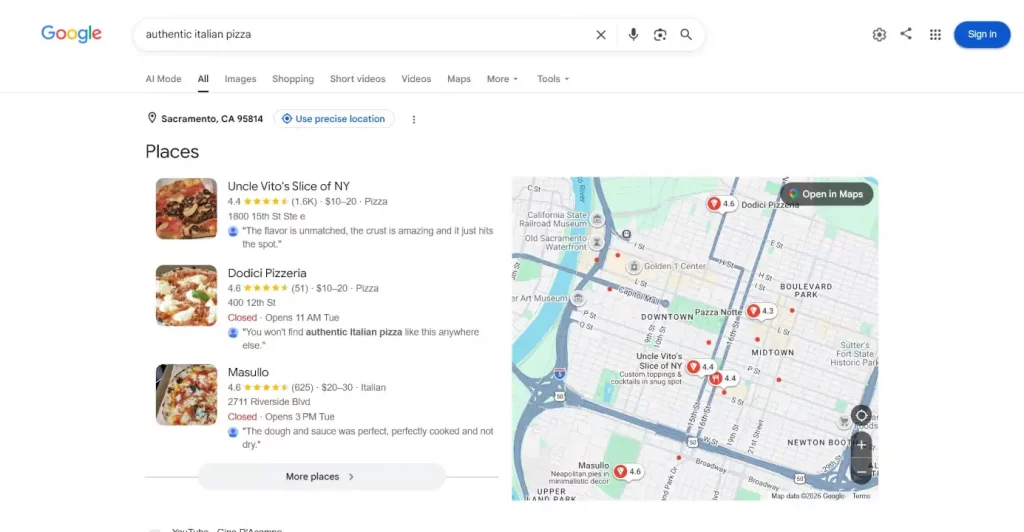
Task: Zoom in the map with plus button
Action: tap(861, 445)
